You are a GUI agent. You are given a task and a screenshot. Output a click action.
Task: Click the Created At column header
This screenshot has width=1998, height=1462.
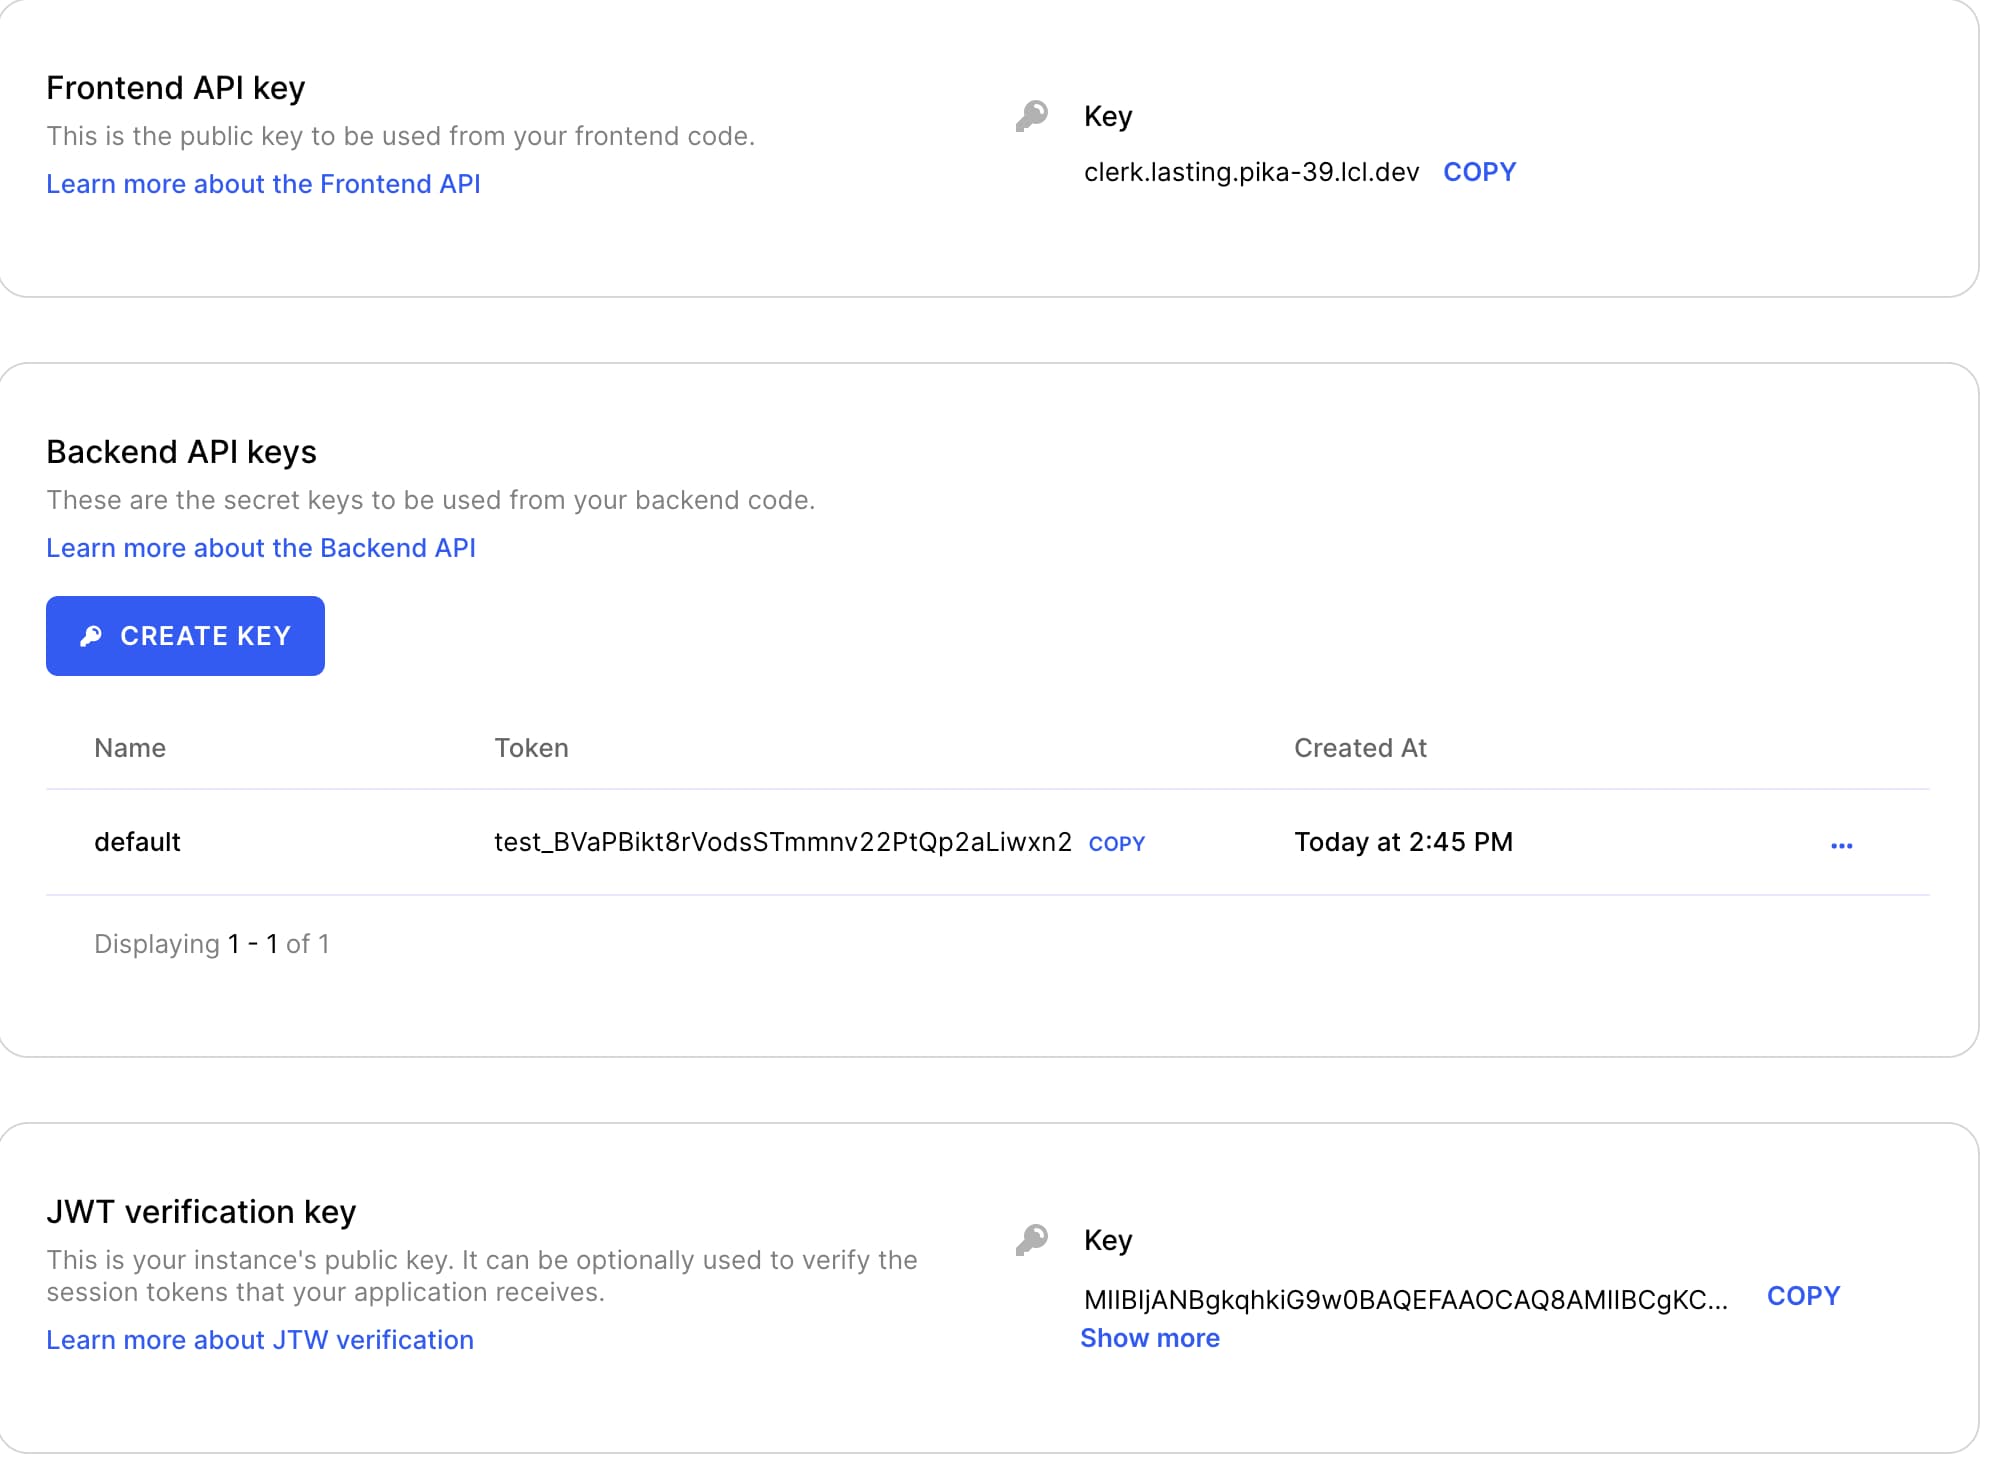(x=1360, y=748)
